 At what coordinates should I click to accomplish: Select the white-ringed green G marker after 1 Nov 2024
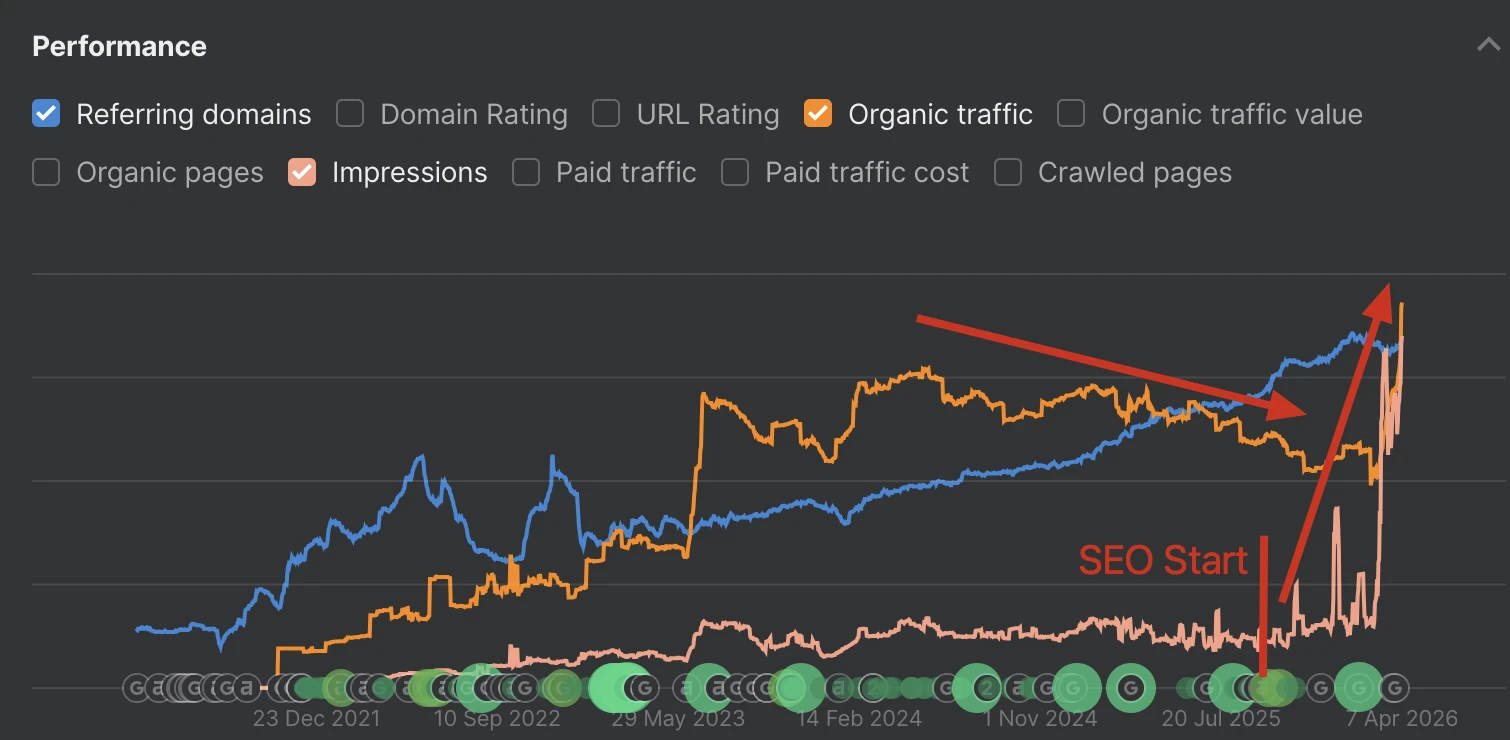coord(1131,688)
